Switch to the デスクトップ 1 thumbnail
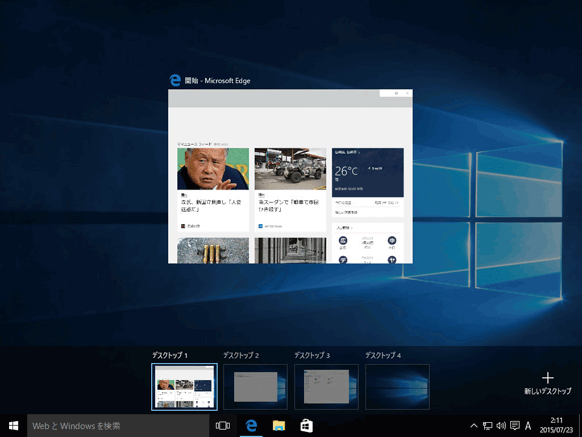 point(184,387)
